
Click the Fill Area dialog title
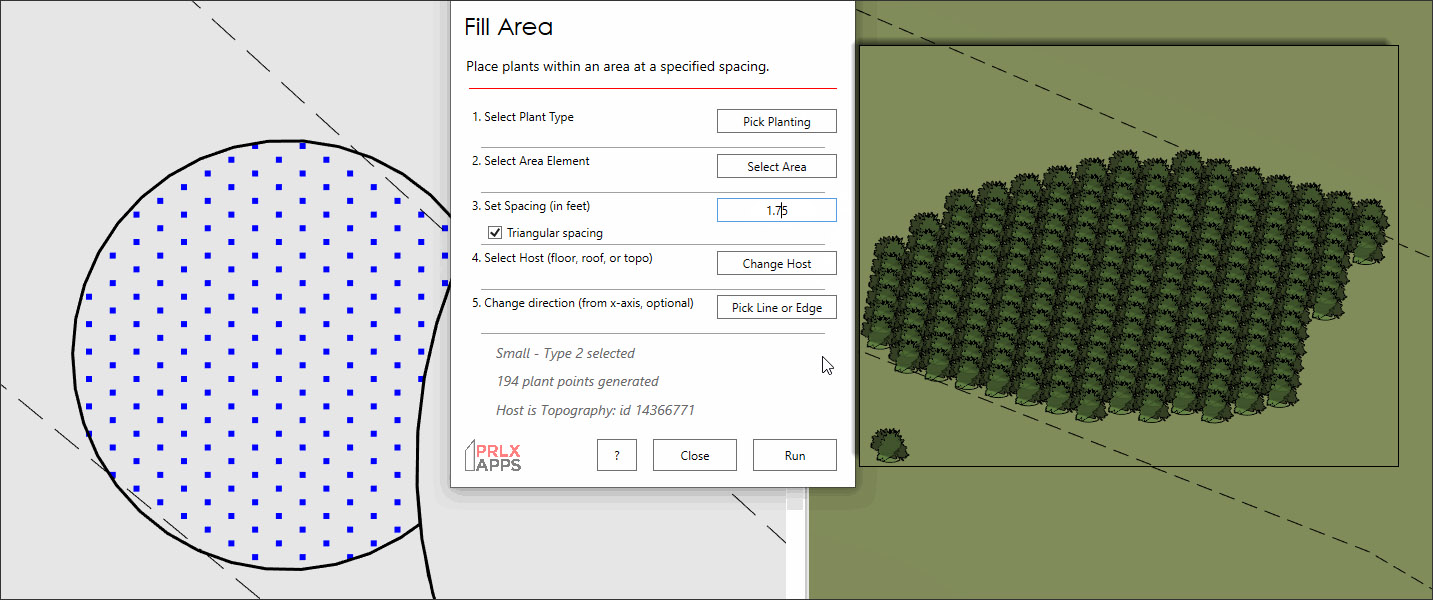click(508, 27)
